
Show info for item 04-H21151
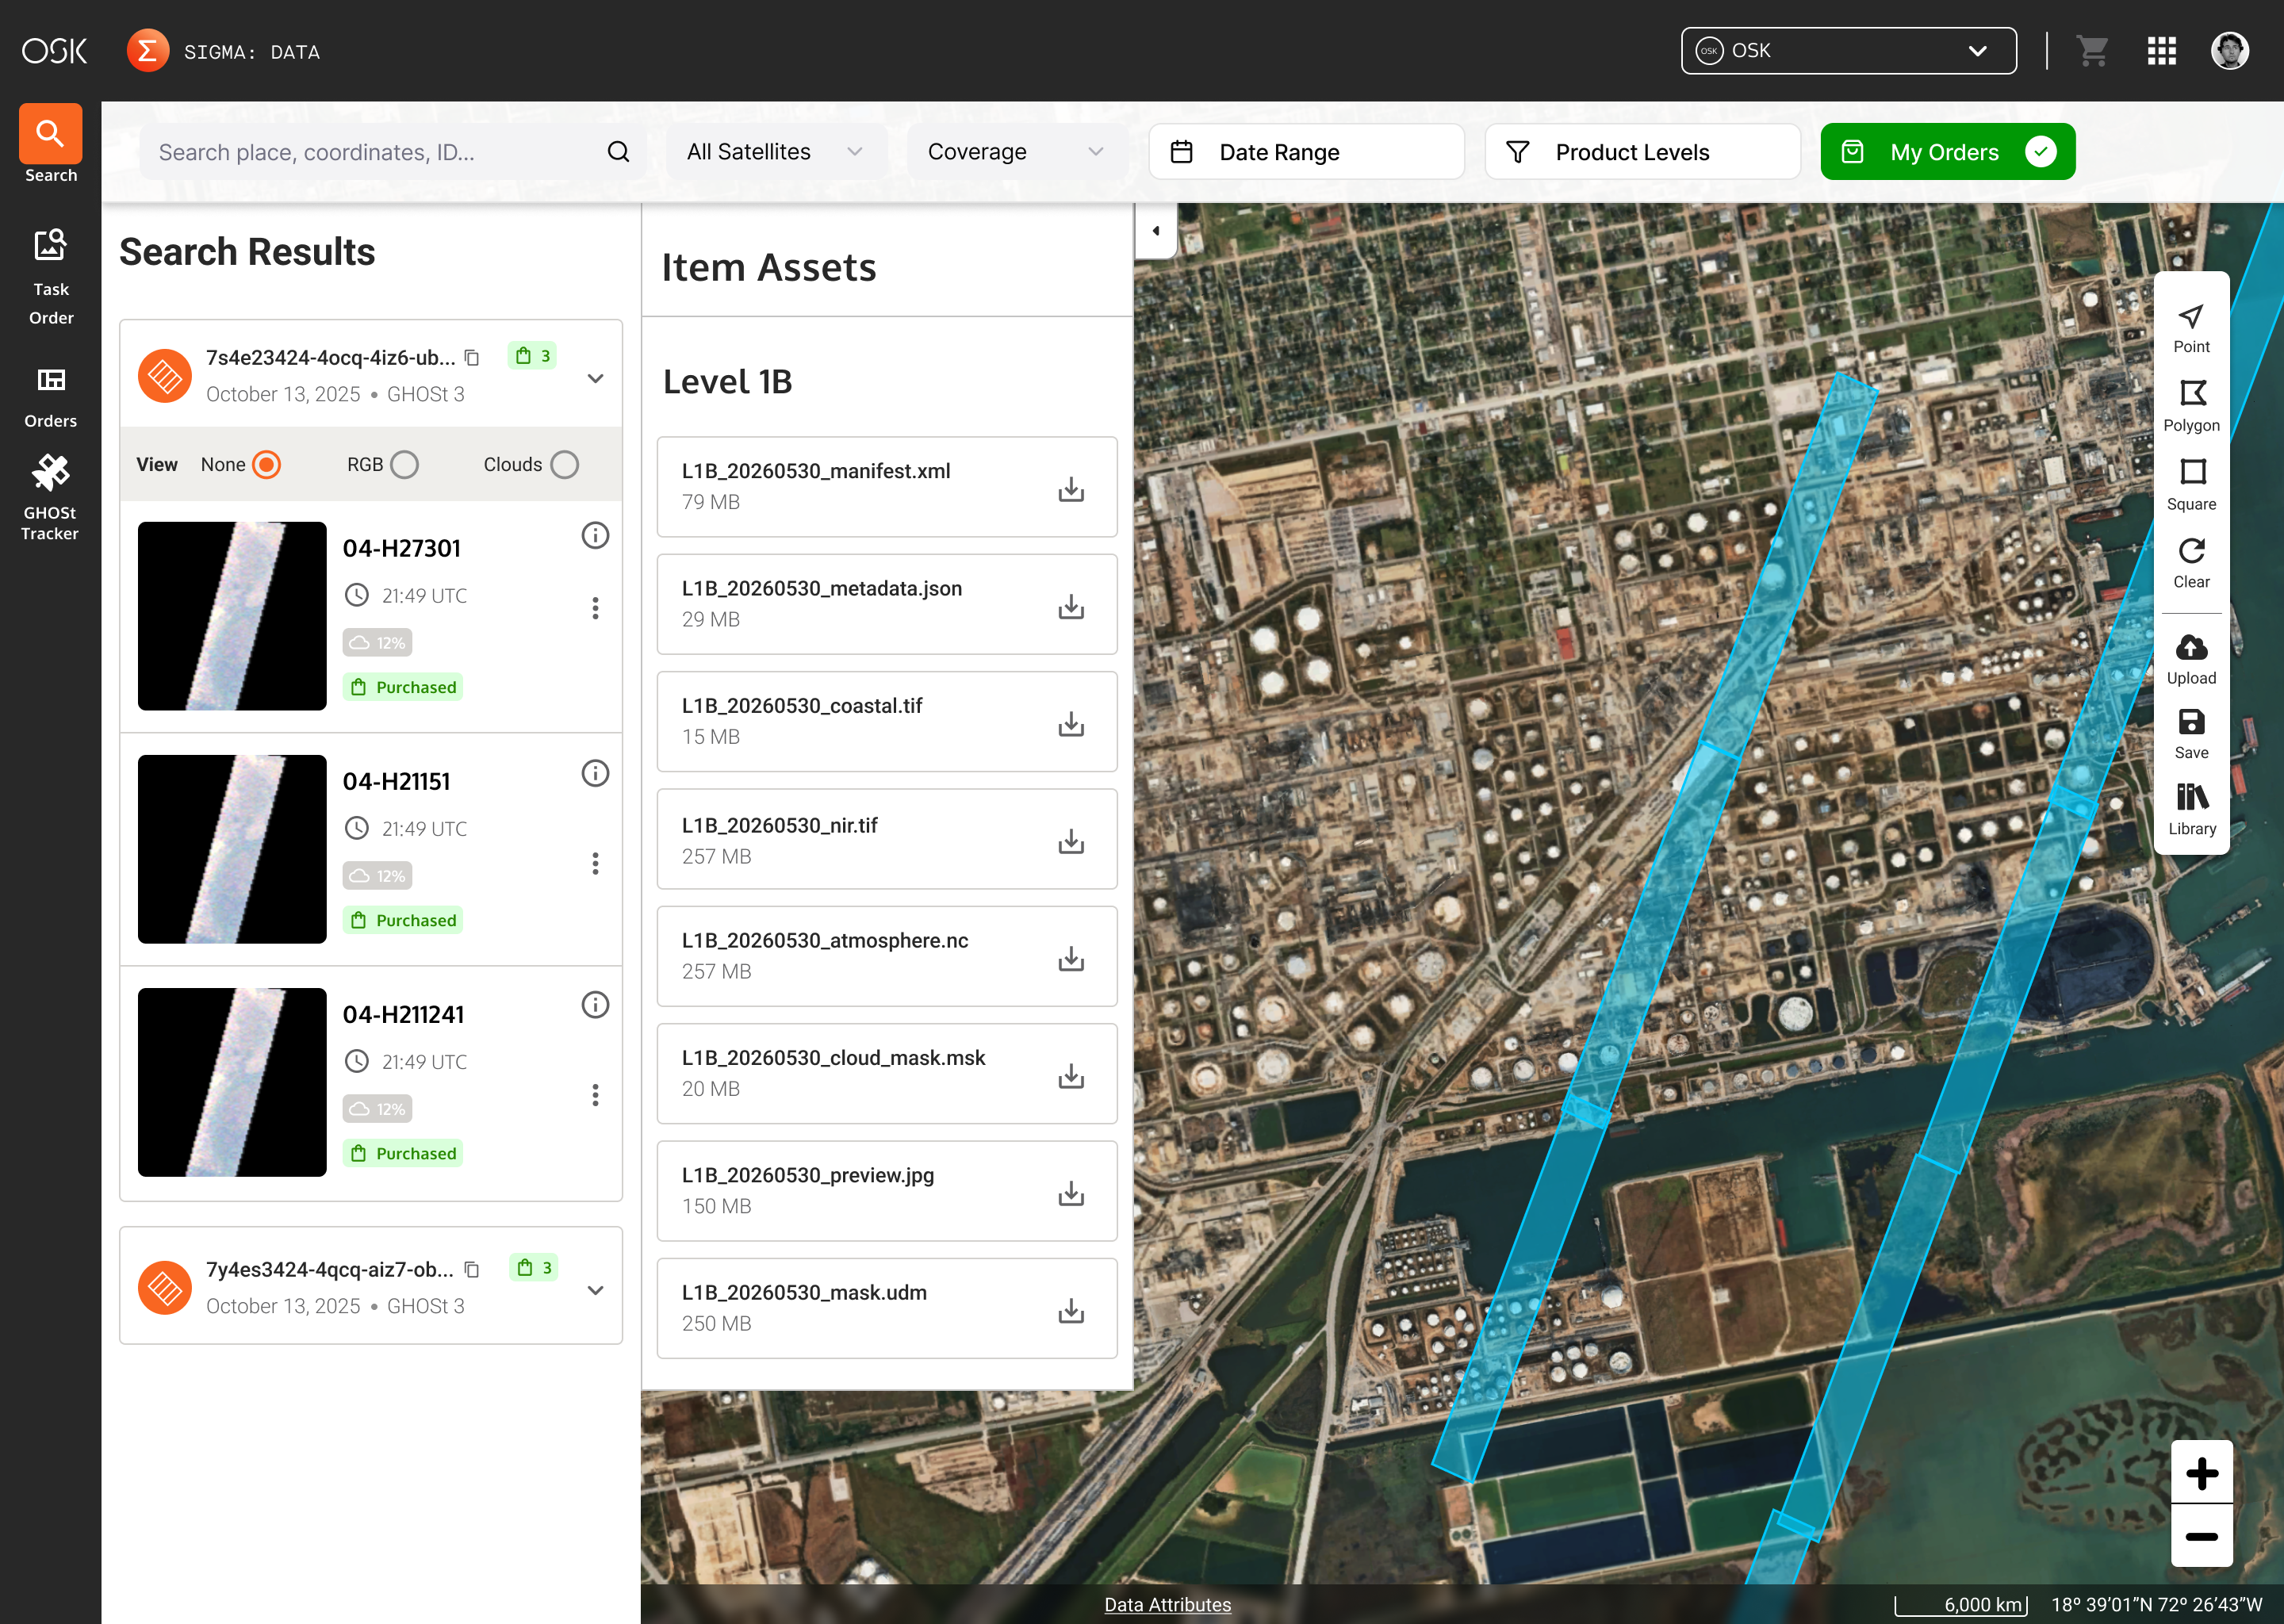tap(595, 773)
